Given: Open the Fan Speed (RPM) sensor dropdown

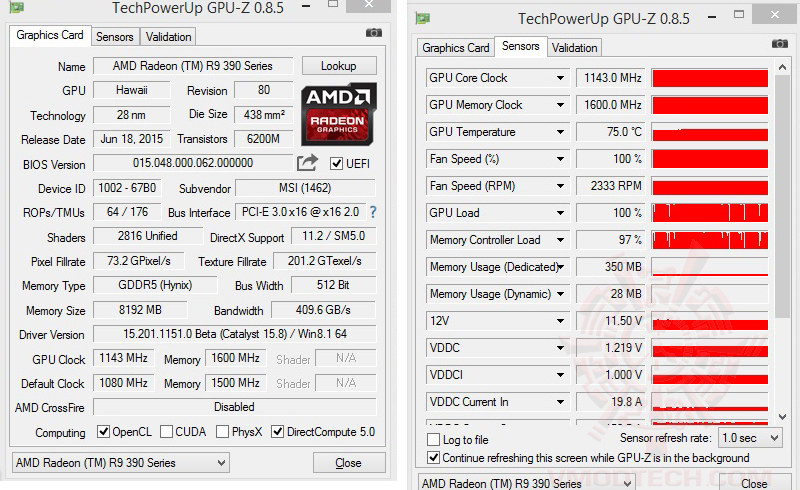Looking at the screenshot, I should pos(560,186).
